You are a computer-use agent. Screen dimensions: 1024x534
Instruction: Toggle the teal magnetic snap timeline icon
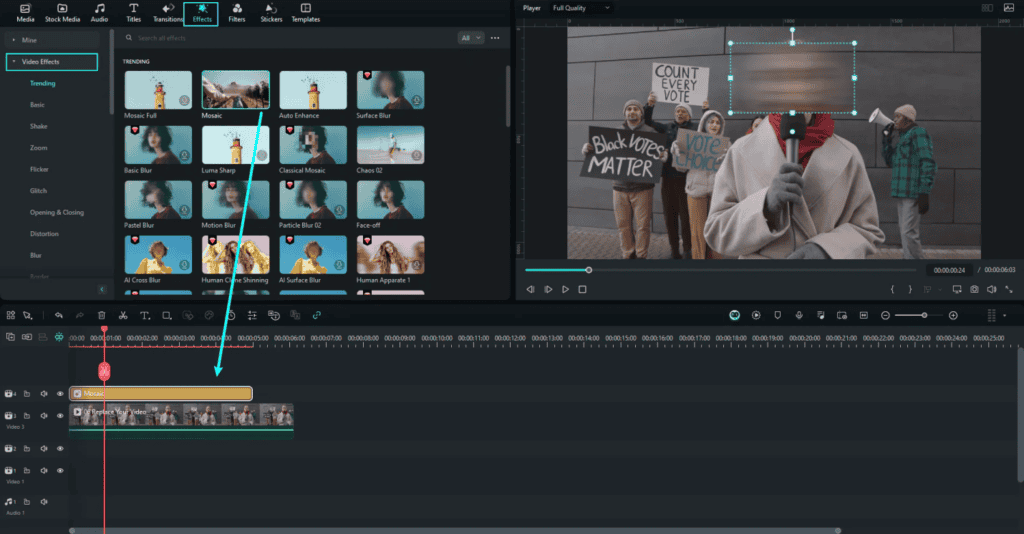pos(59,337)
